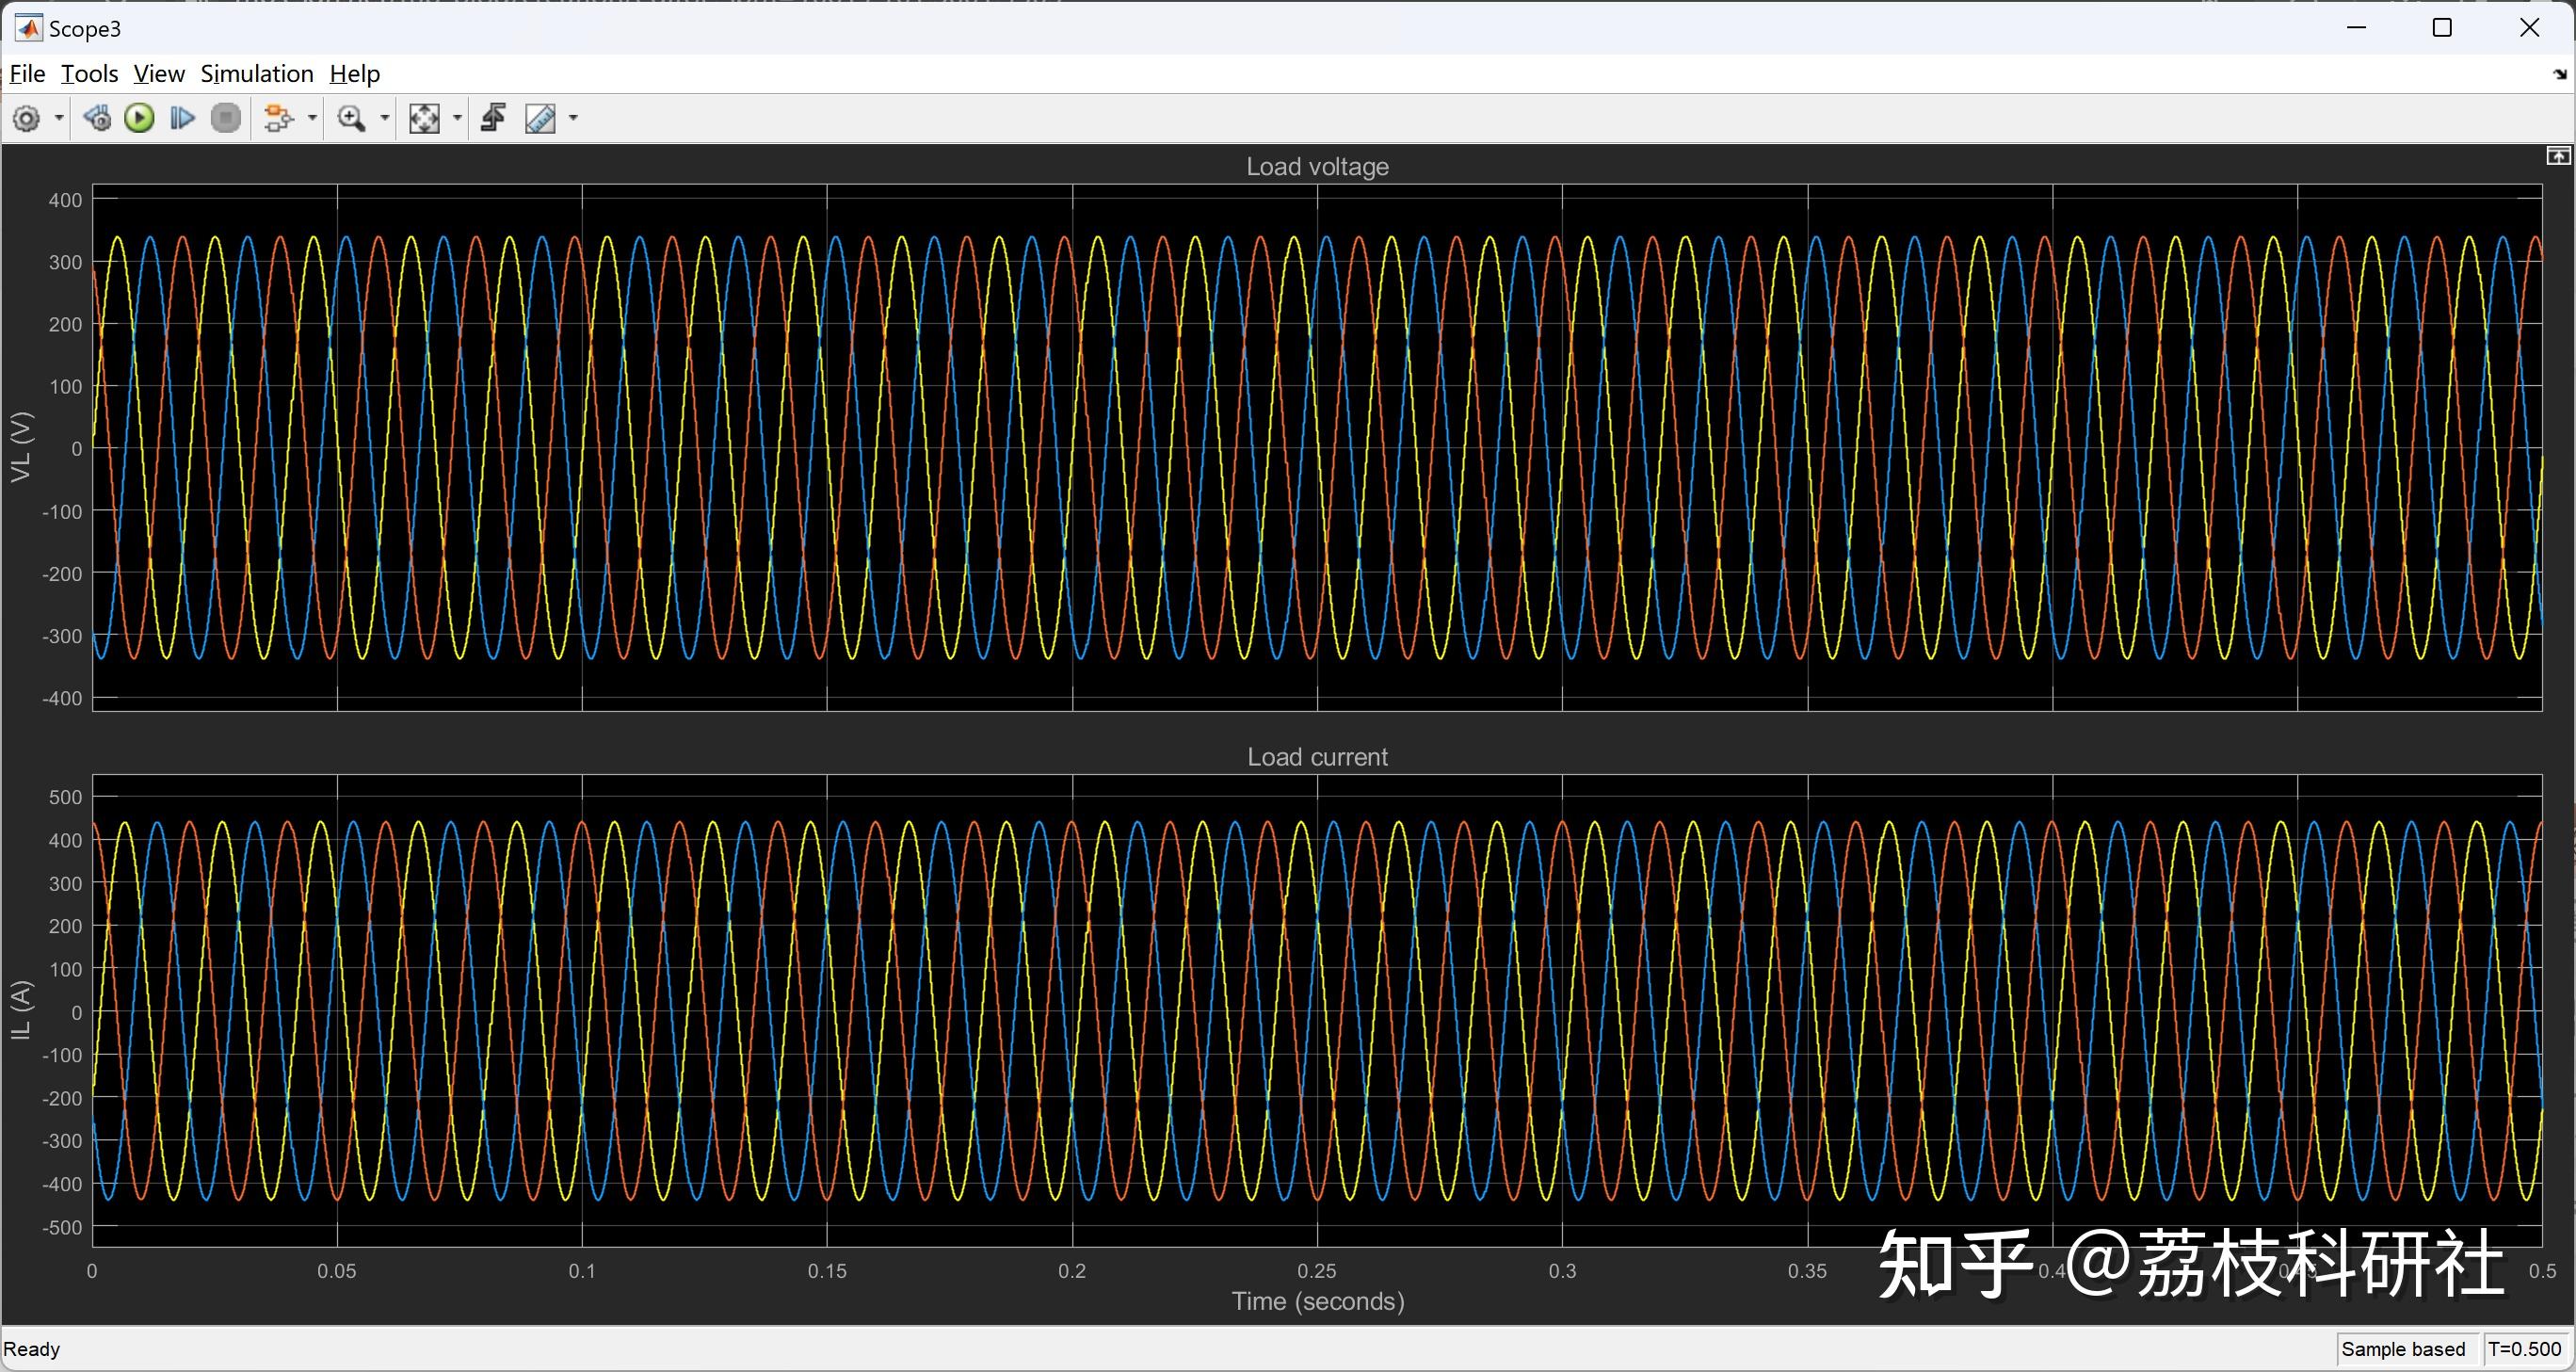Viewport: 2576px width, 1372px height.
Task: Click the maximize axes icon at plot corner
Action: pyautogui.click(x=2557, y=156)
